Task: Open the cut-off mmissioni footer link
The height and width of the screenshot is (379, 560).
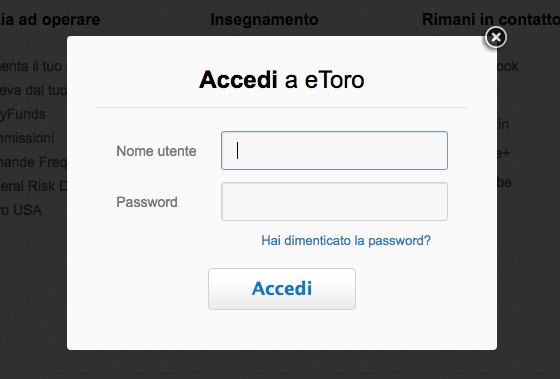Action: coord(27,138)
